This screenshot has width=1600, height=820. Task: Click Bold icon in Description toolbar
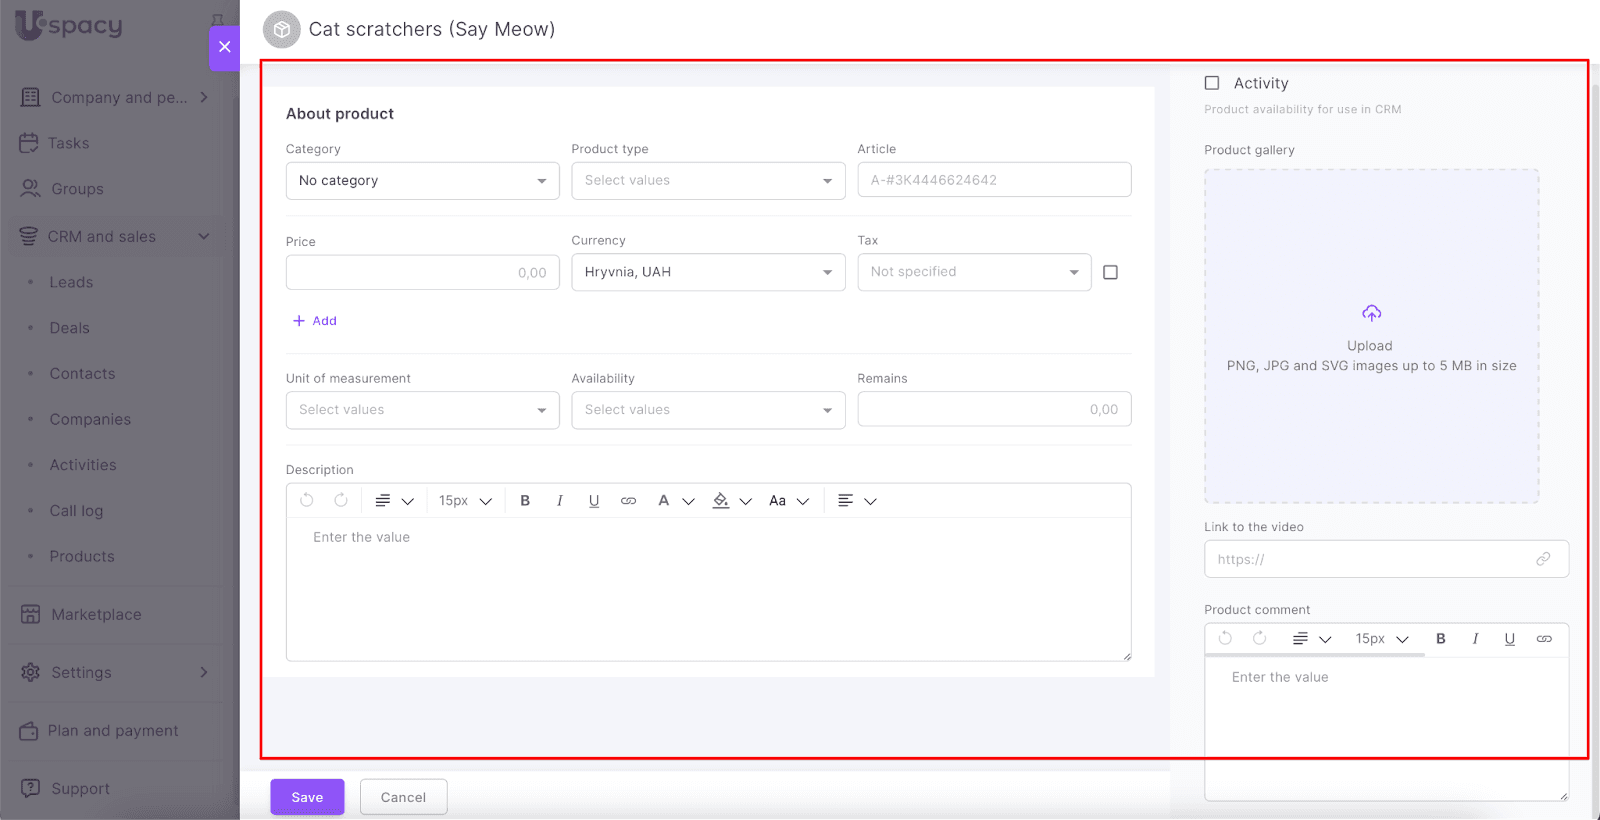[x=525, y=501]
